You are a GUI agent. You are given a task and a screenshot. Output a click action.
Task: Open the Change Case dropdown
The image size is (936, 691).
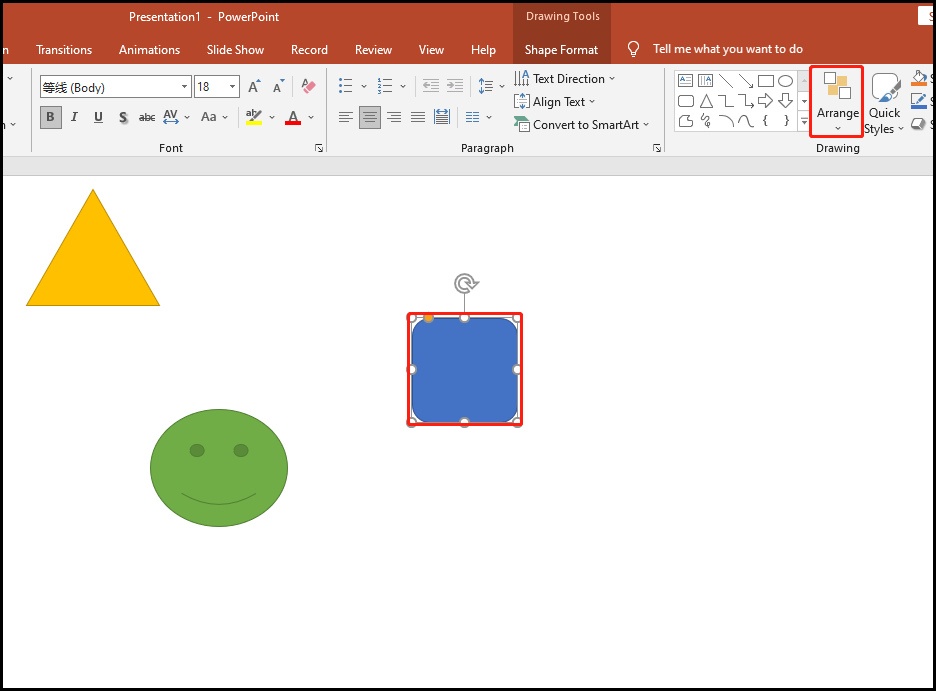(213, 117)
